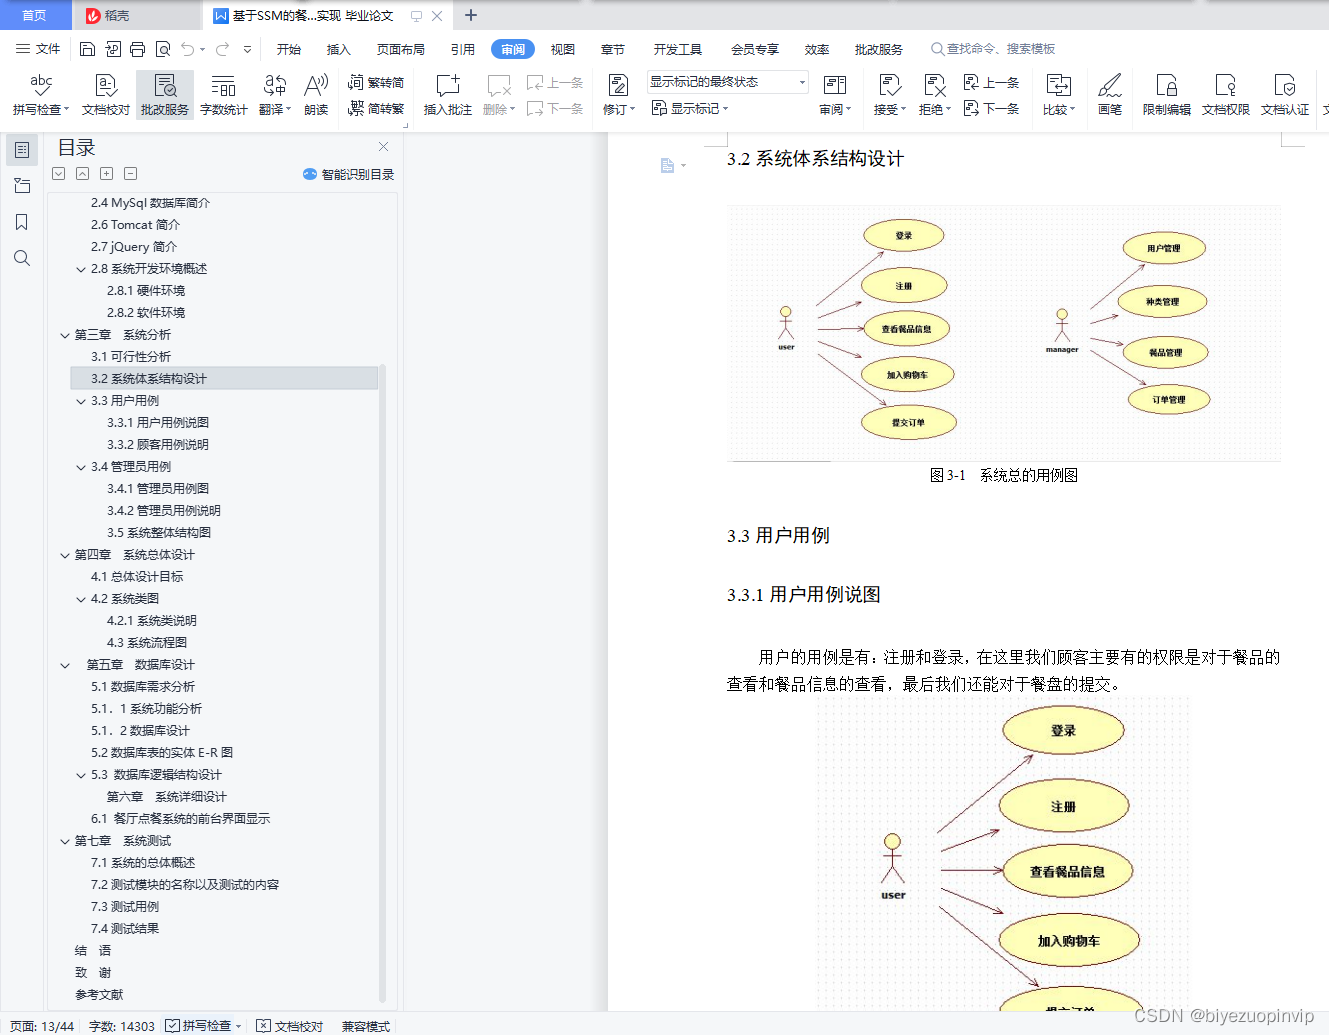
Task: Switch to the 首页 home tab
Action: [x=35, y=15]
